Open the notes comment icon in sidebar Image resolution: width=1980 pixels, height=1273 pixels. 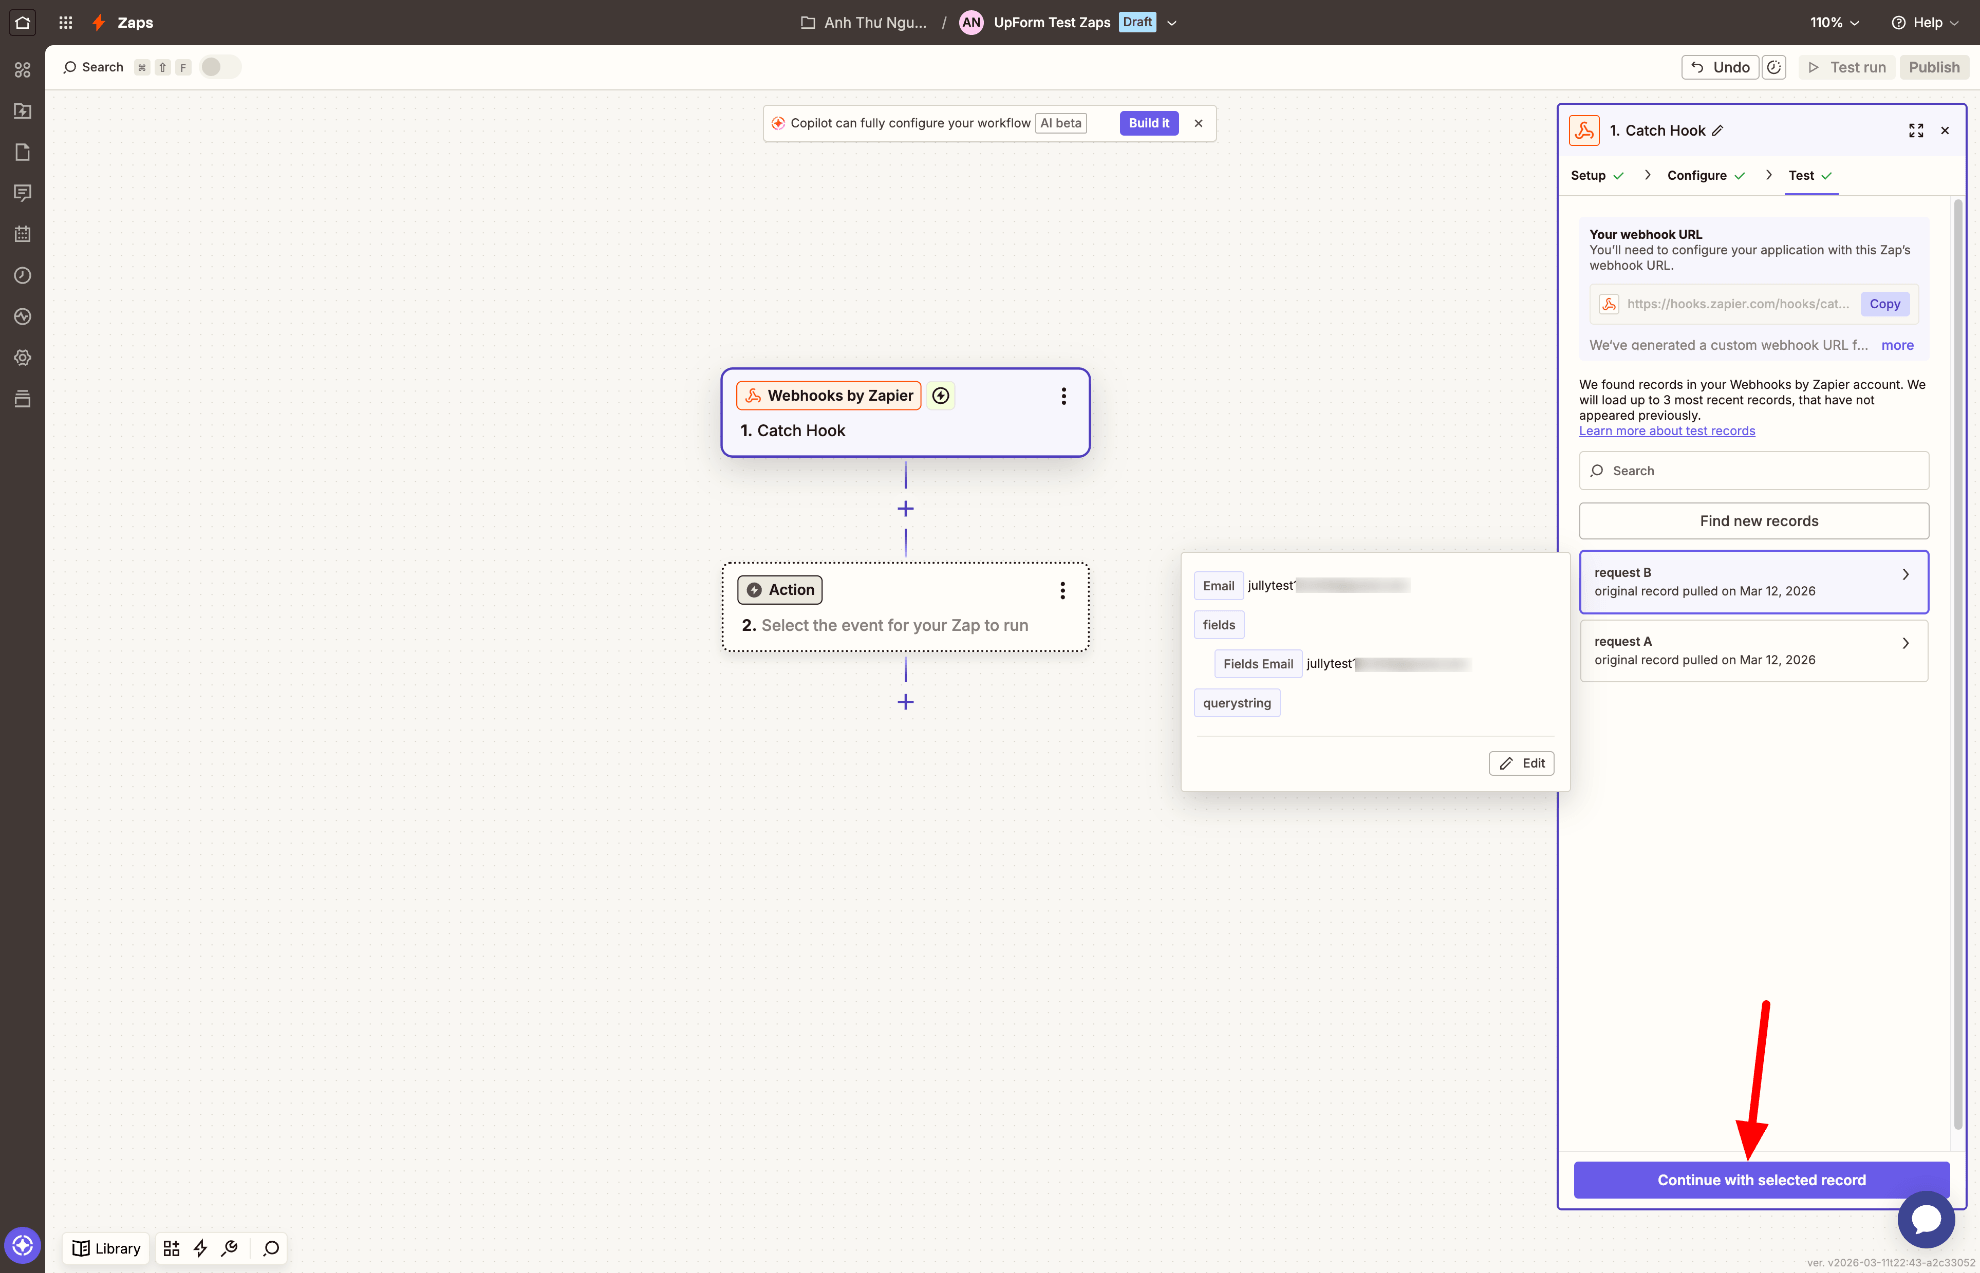pos(22,193)
